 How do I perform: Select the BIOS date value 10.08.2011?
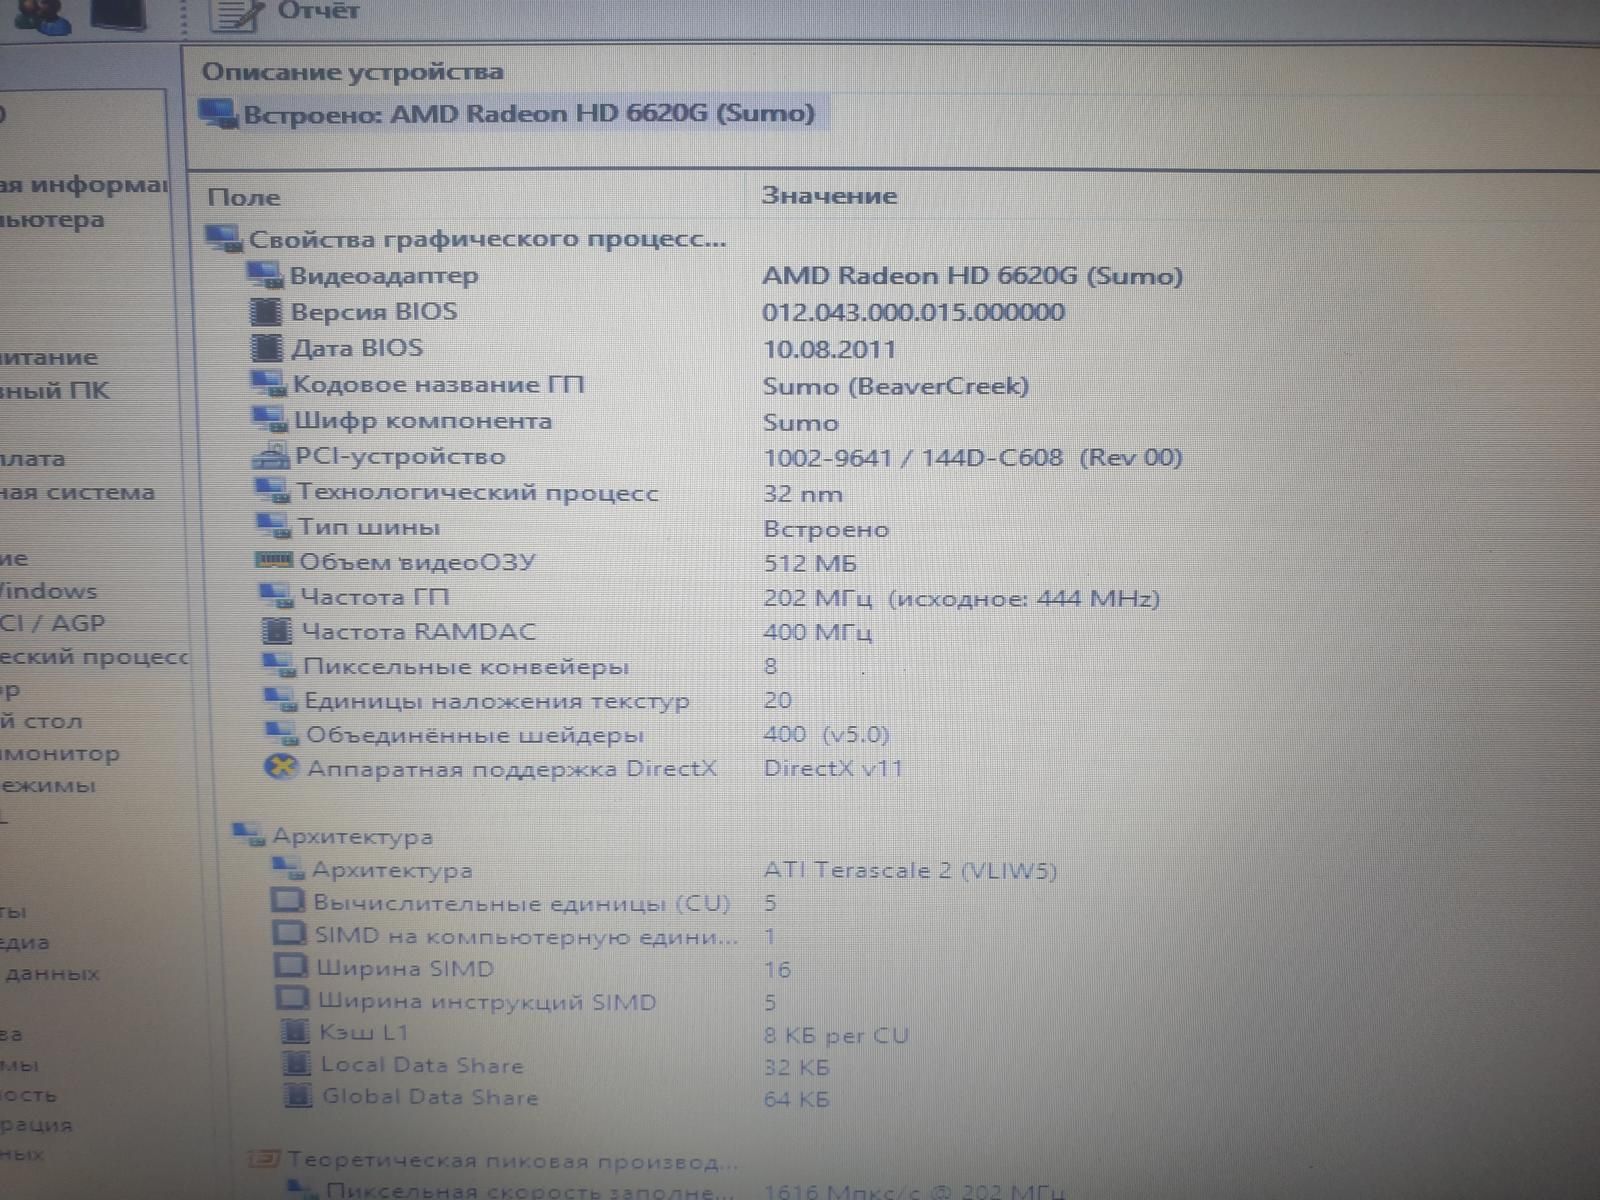click(x=829, y=349)
